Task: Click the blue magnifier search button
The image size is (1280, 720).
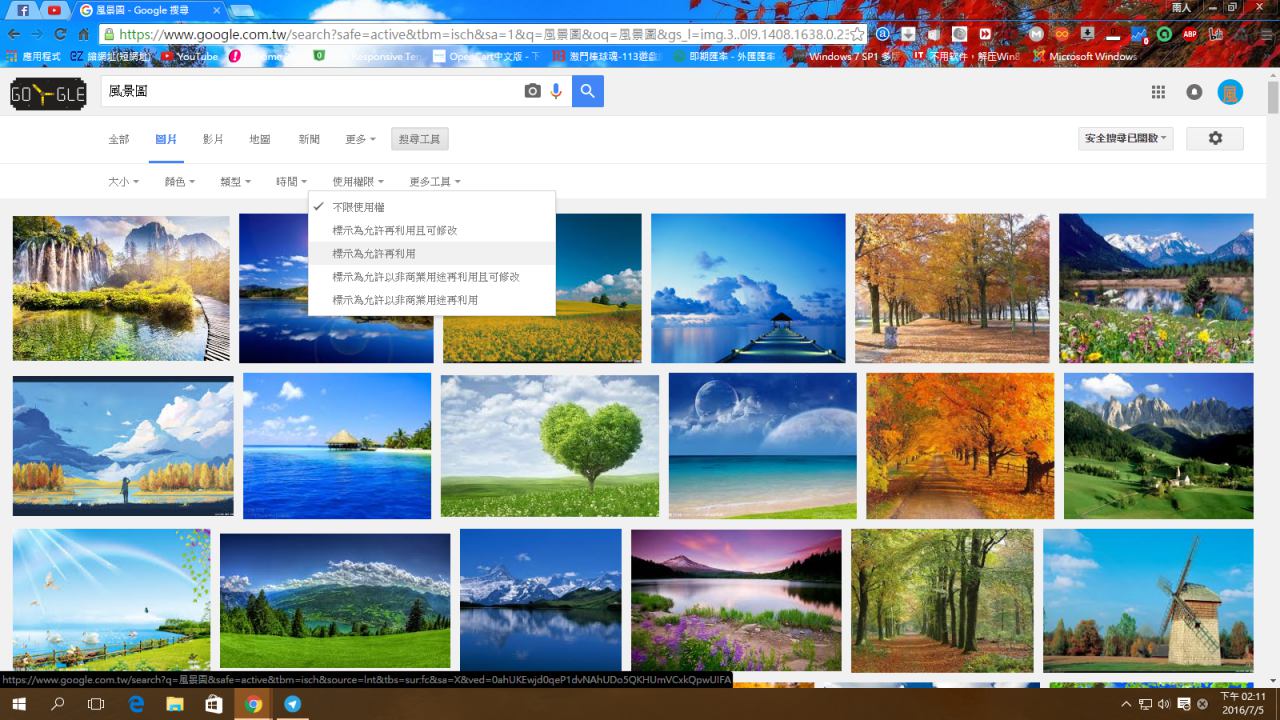Action: coord(588,91)
